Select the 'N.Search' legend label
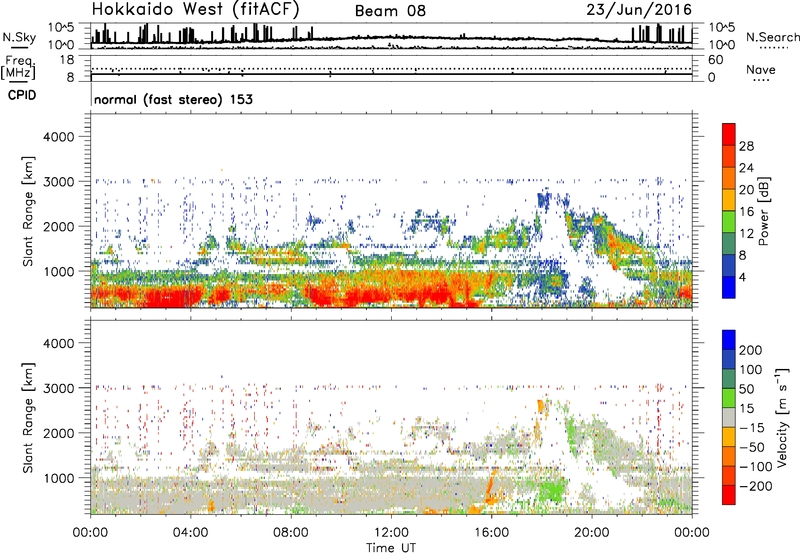 [x=772, y=37]
